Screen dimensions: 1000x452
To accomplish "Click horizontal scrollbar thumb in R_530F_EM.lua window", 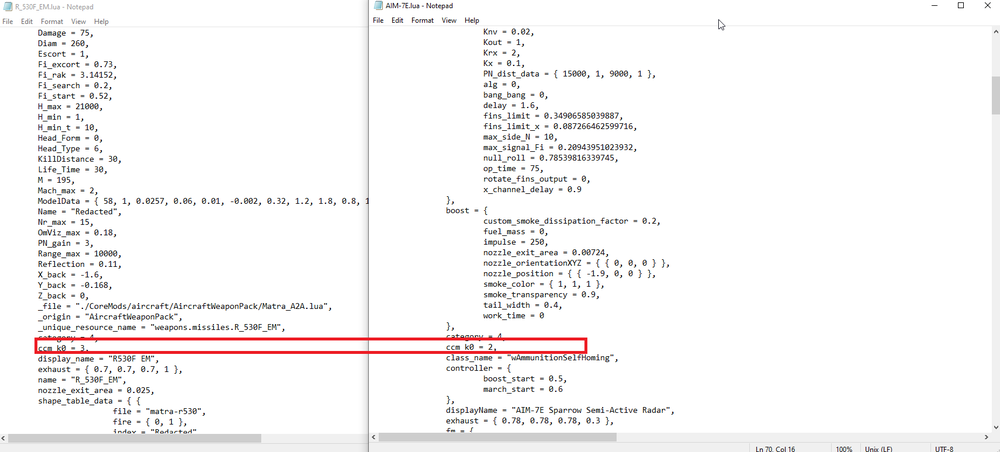I will pyautogui.click(x=134, y=438).
